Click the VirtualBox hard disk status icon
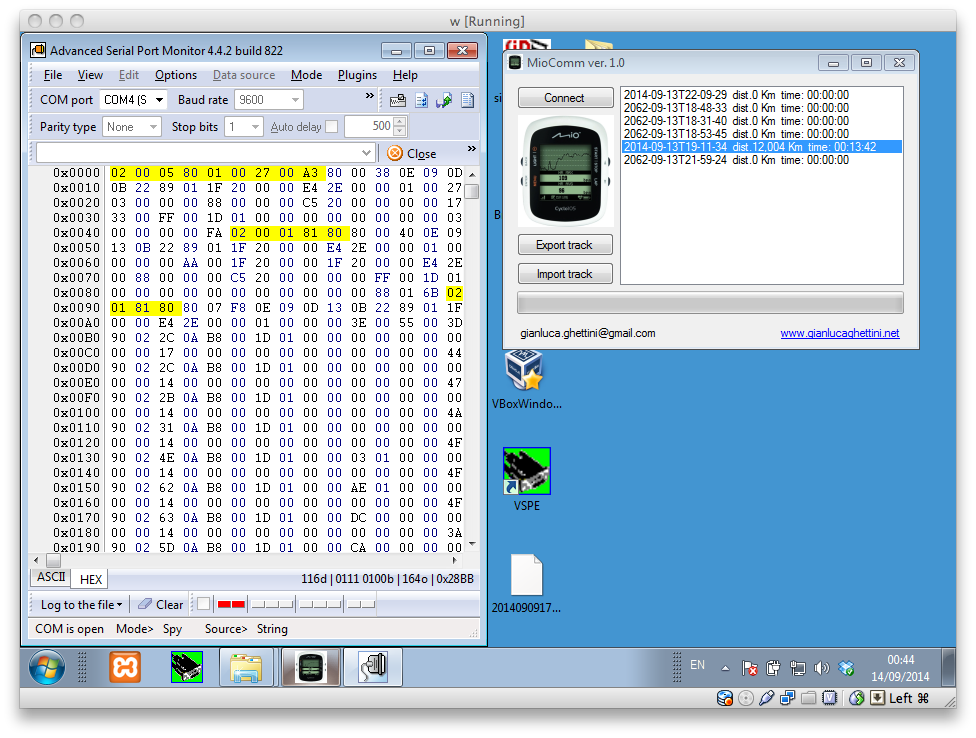The image size is (976, 738). (725, 698)
